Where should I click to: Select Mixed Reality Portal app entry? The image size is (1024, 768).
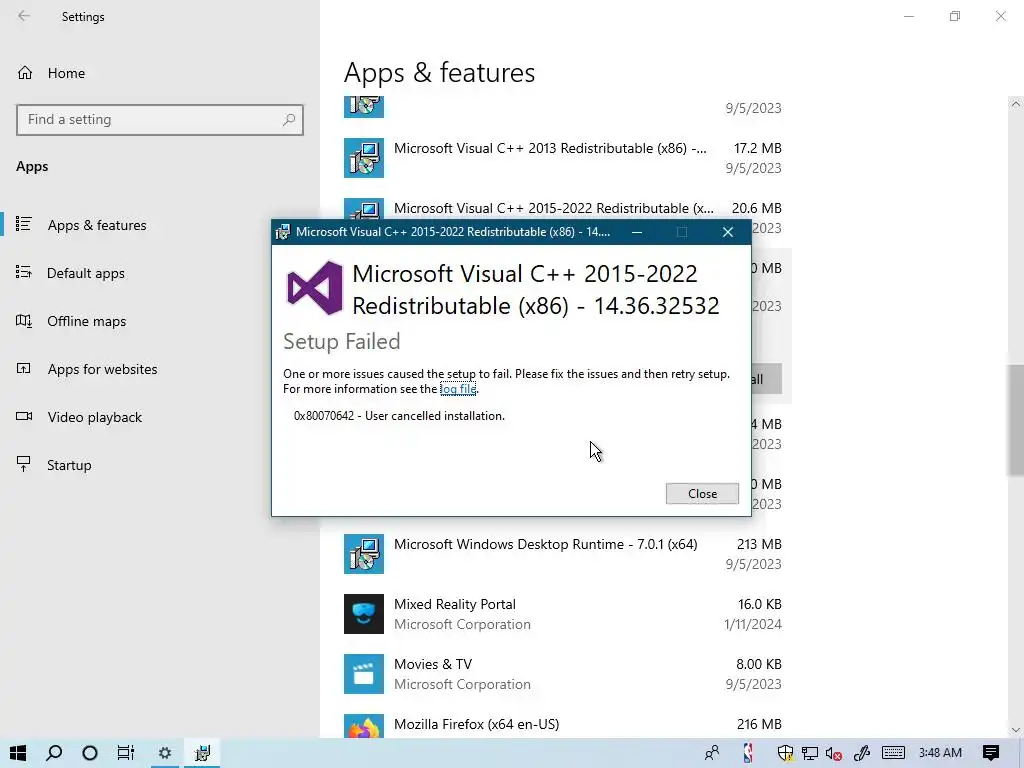tap(563, 614)
